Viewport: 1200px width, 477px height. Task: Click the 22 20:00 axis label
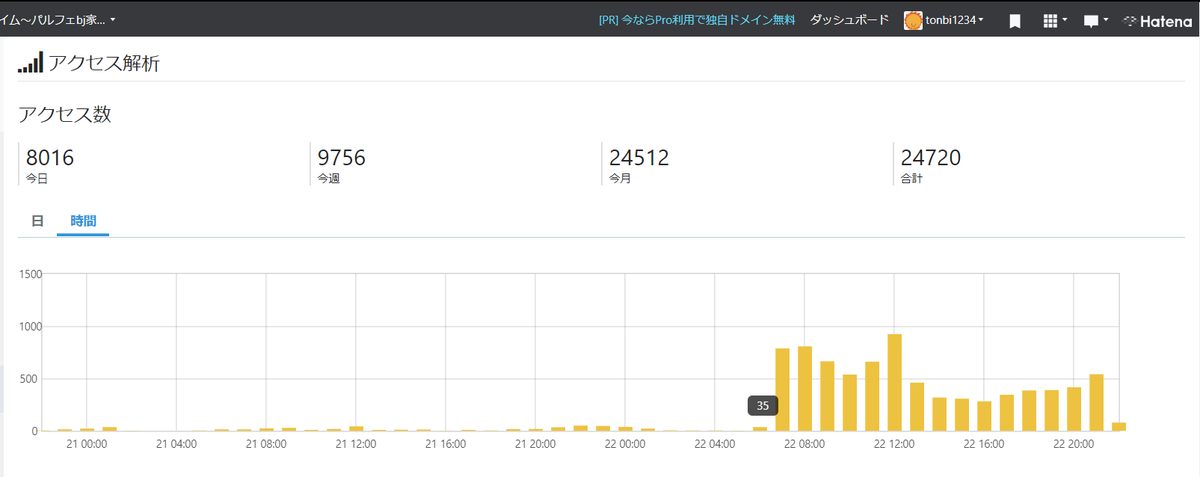(1073, 443)
